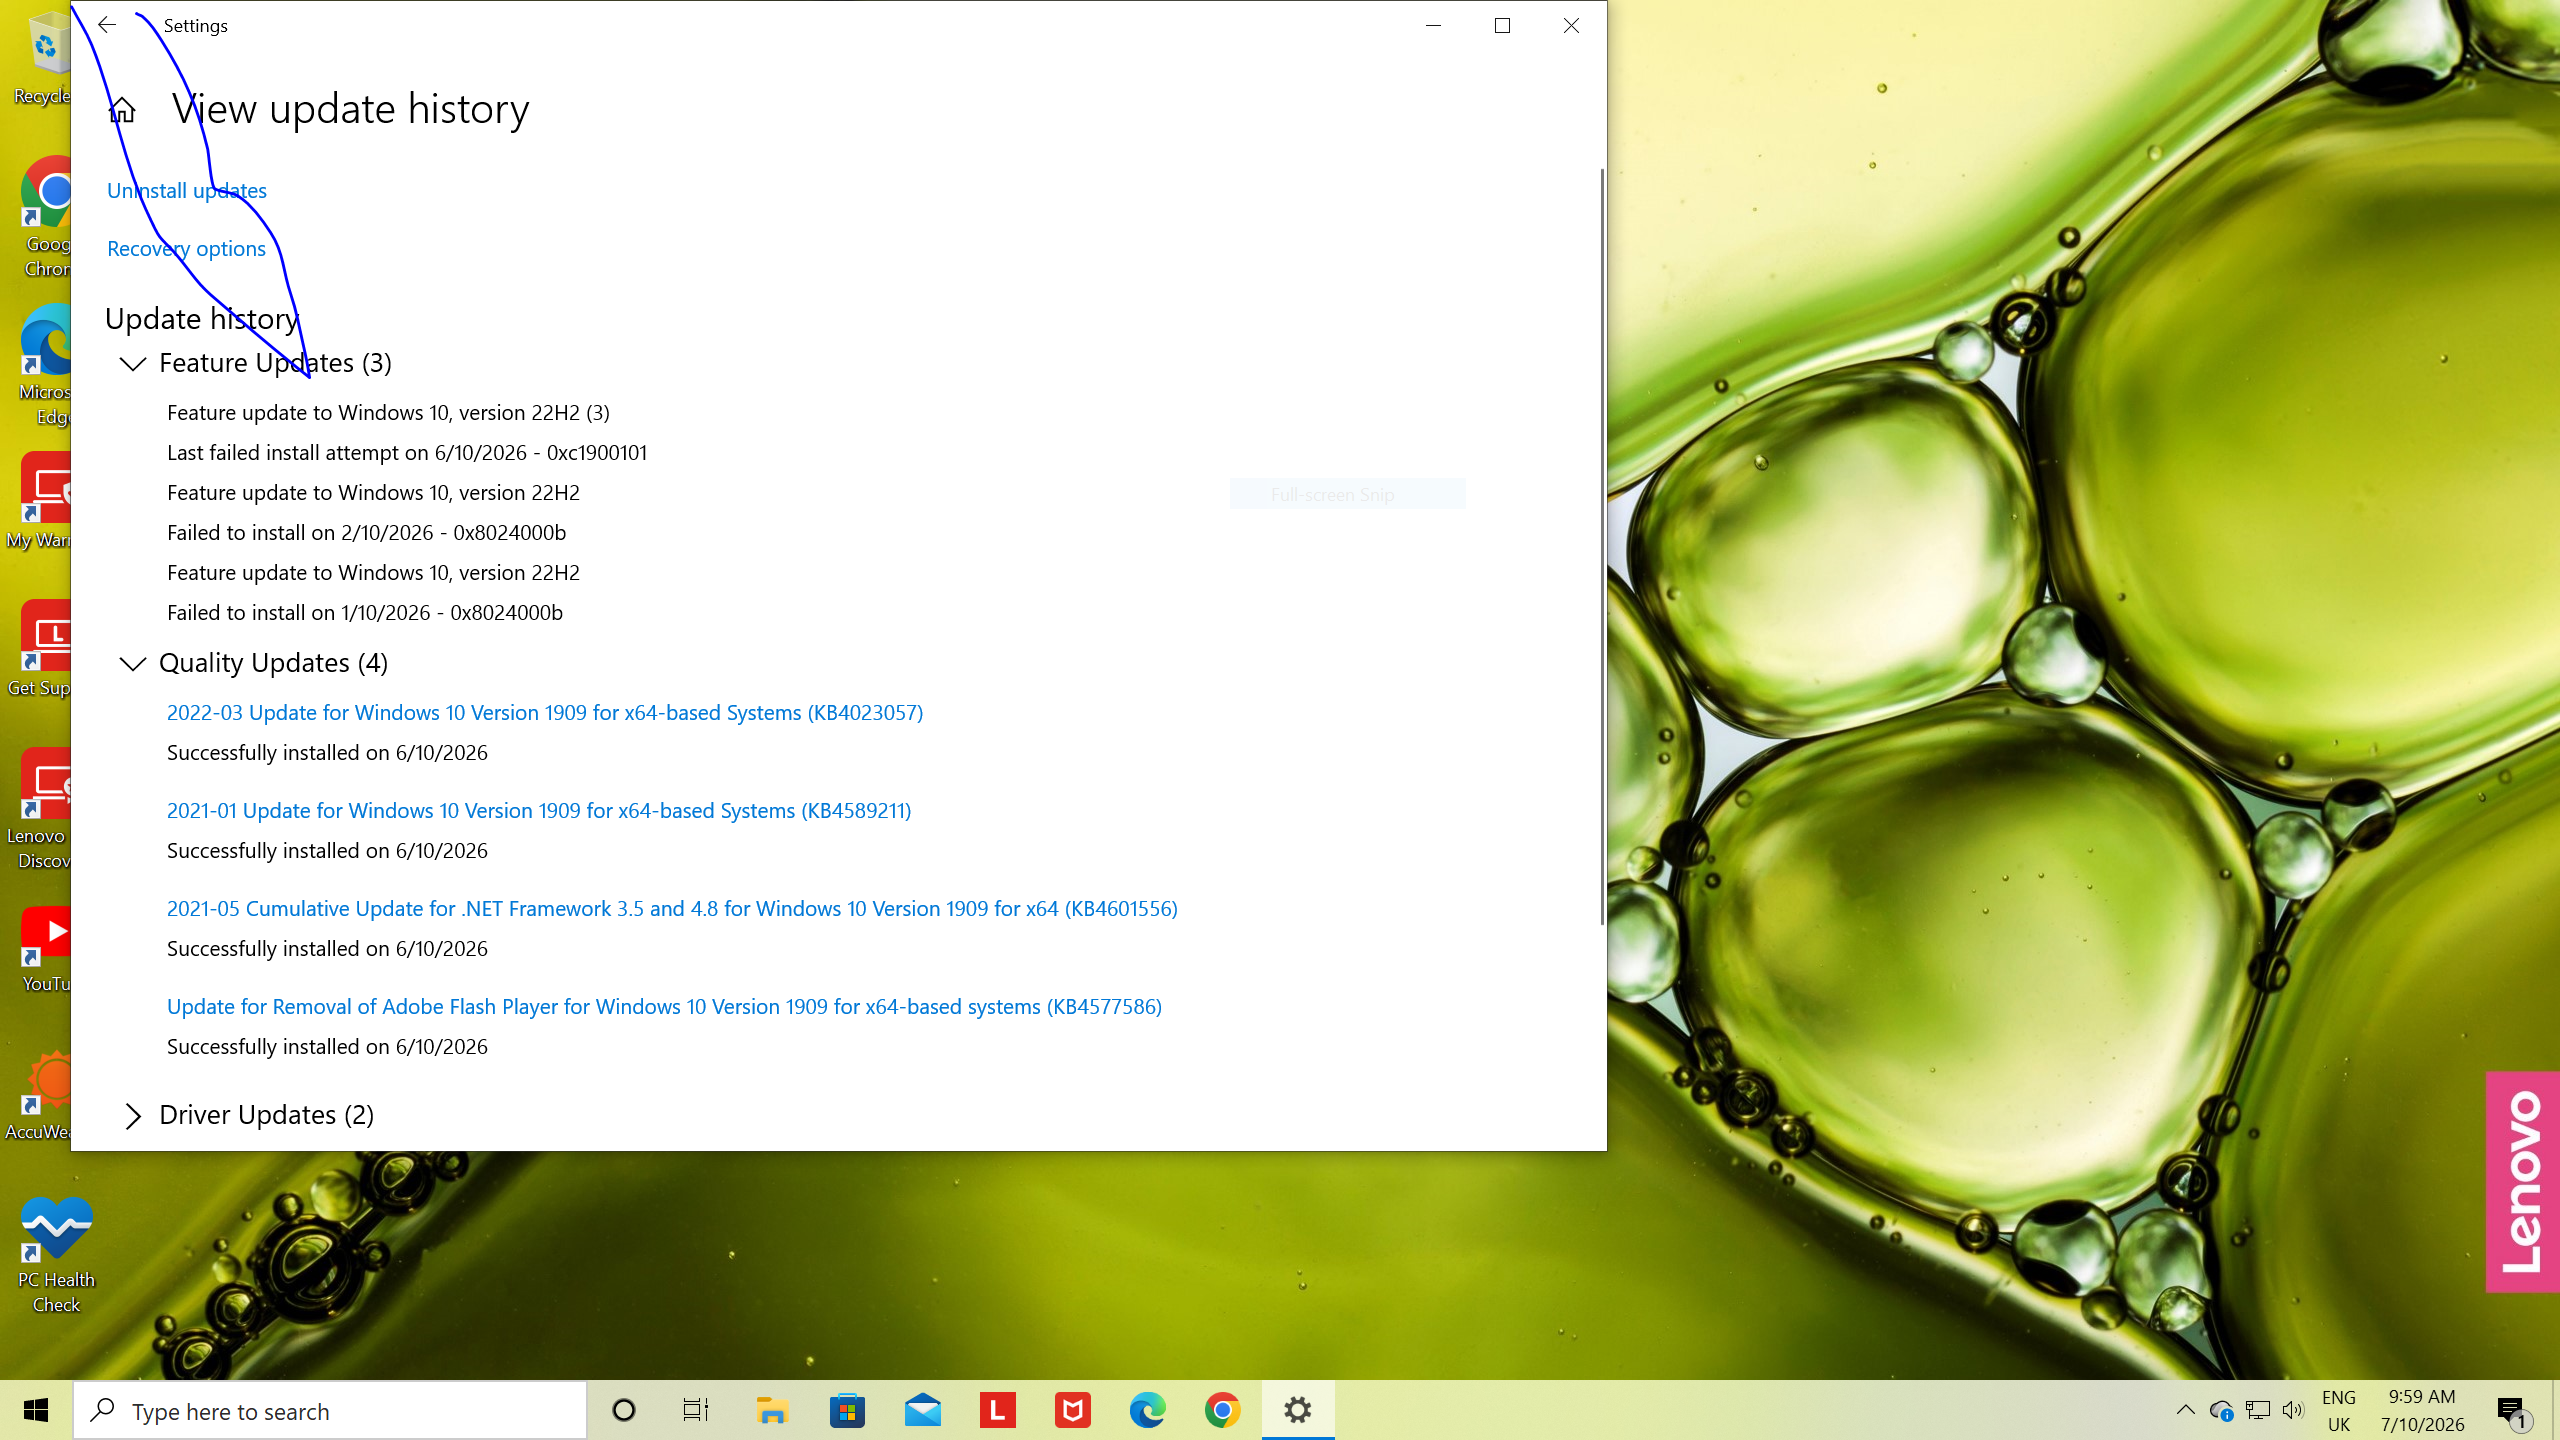Select 'Failed to install on 2/10/2026' line
This screenshot has width=2560, height=1440.
click(x=367, y=532)
